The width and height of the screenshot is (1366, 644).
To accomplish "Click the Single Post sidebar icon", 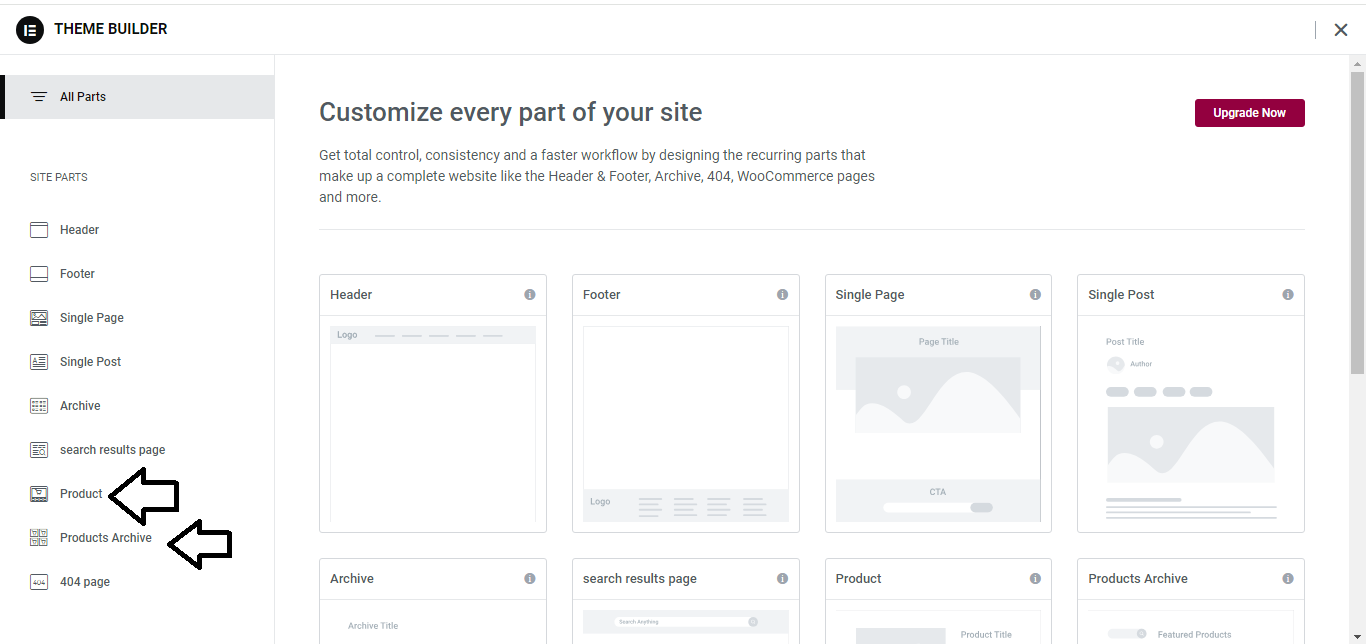I will click(39, 362).
